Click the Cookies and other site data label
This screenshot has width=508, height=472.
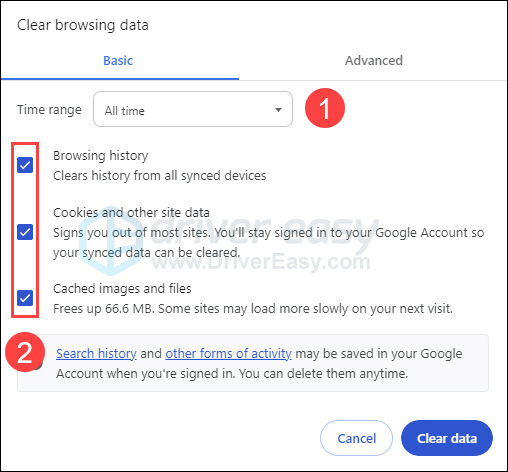[x=131, y=213]
